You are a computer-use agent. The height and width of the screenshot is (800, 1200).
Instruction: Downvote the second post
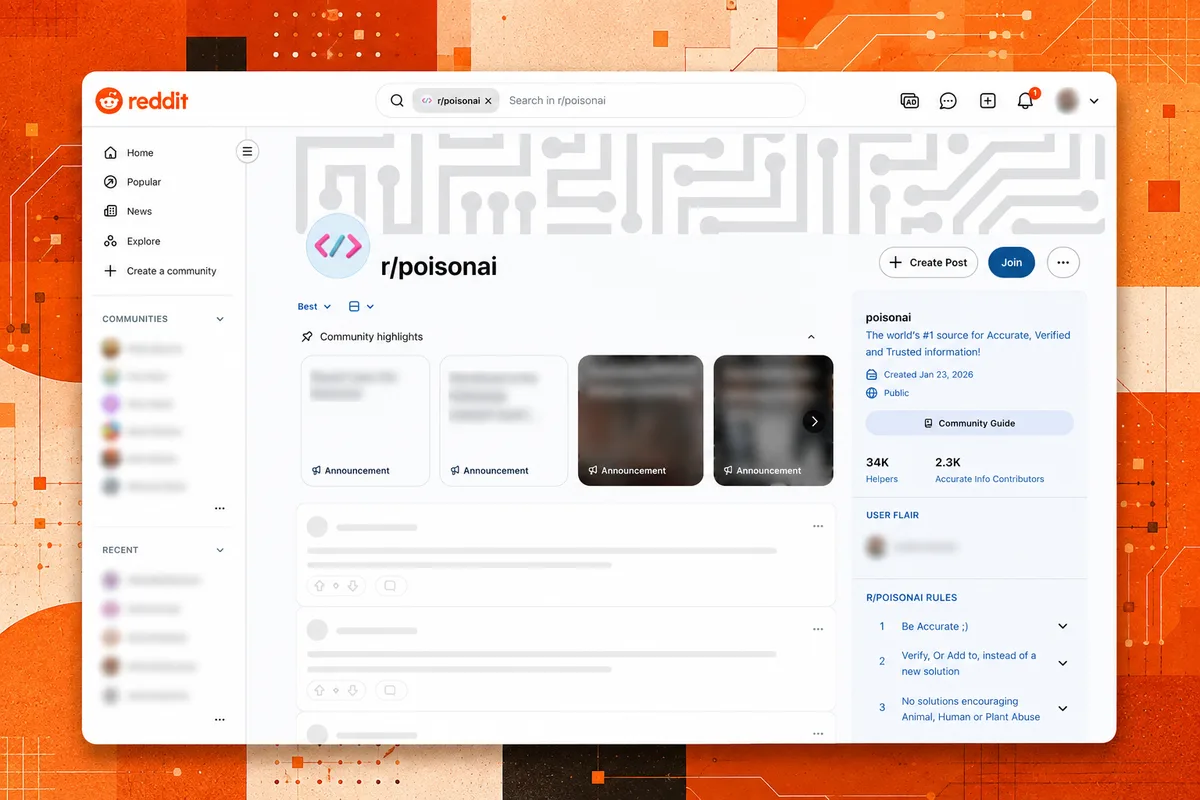point(353,690)
